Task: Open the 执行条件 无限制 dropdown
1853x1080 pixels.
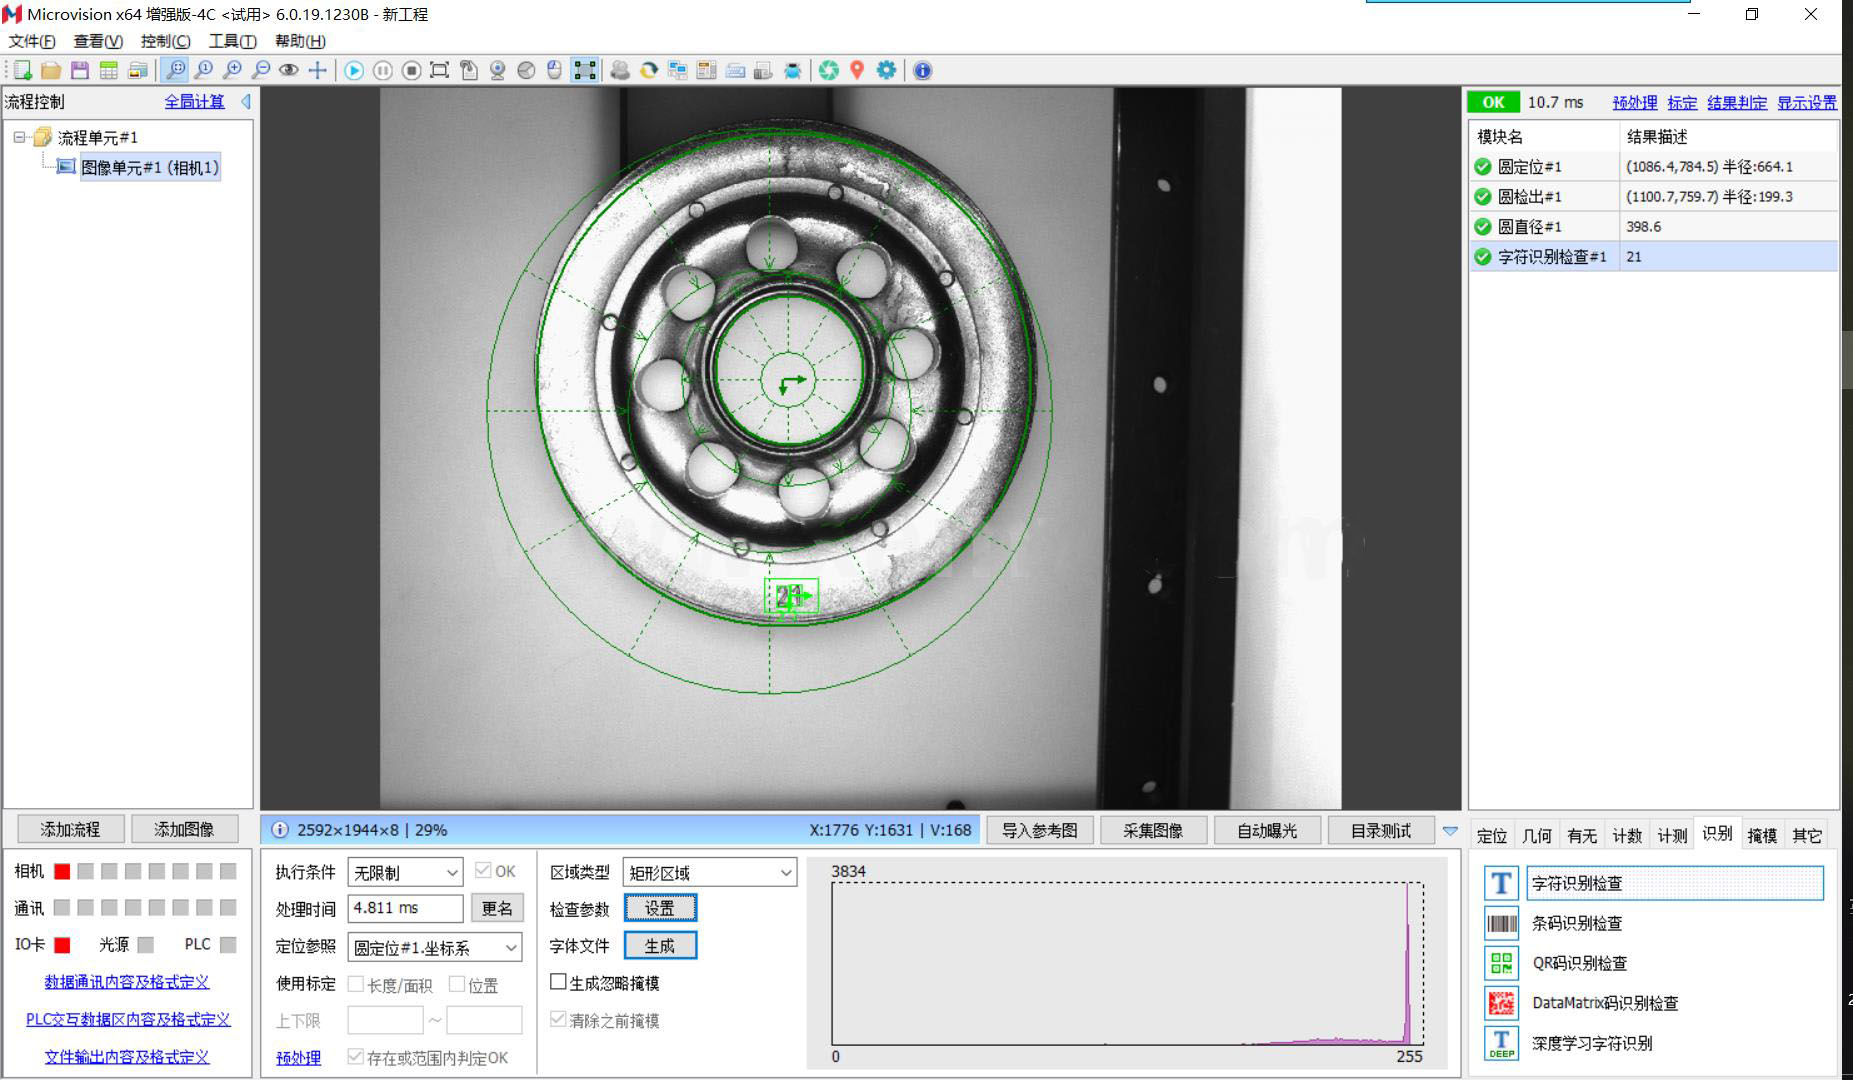Action: coord(405,872)
